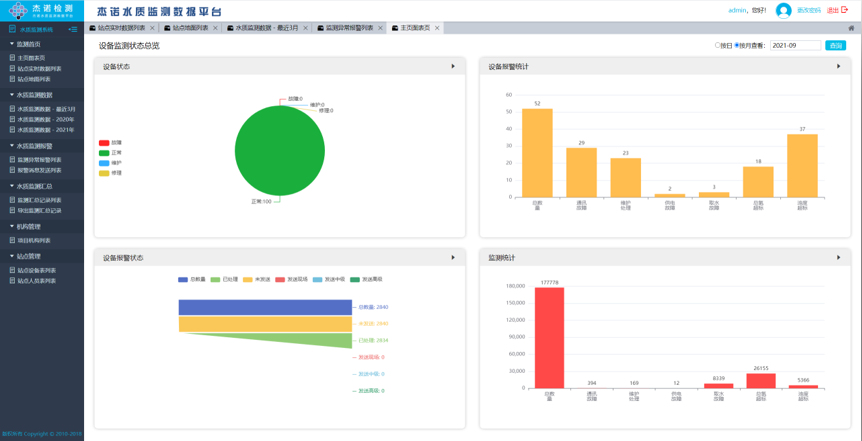The height and width of the screenshot is (441, 862).
Task: Click the home icon at the tab bar's right end
Action: 851,28
